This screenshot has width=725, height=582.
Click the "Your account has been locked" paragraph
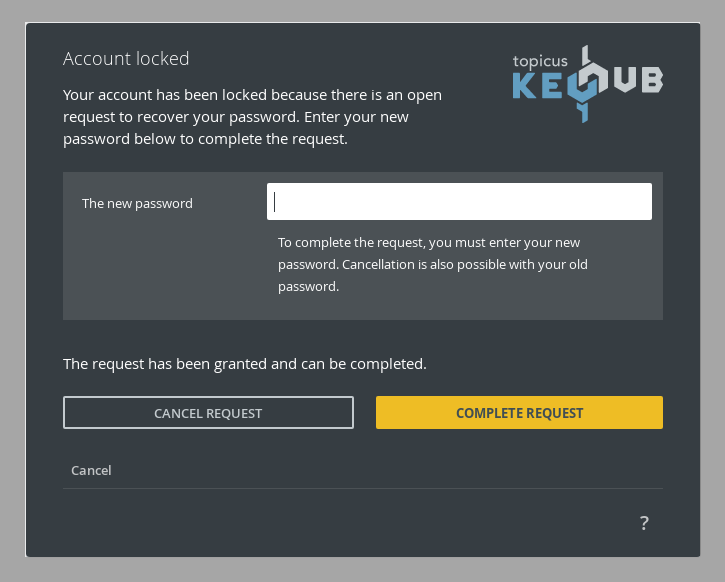[x=252, y=117]
